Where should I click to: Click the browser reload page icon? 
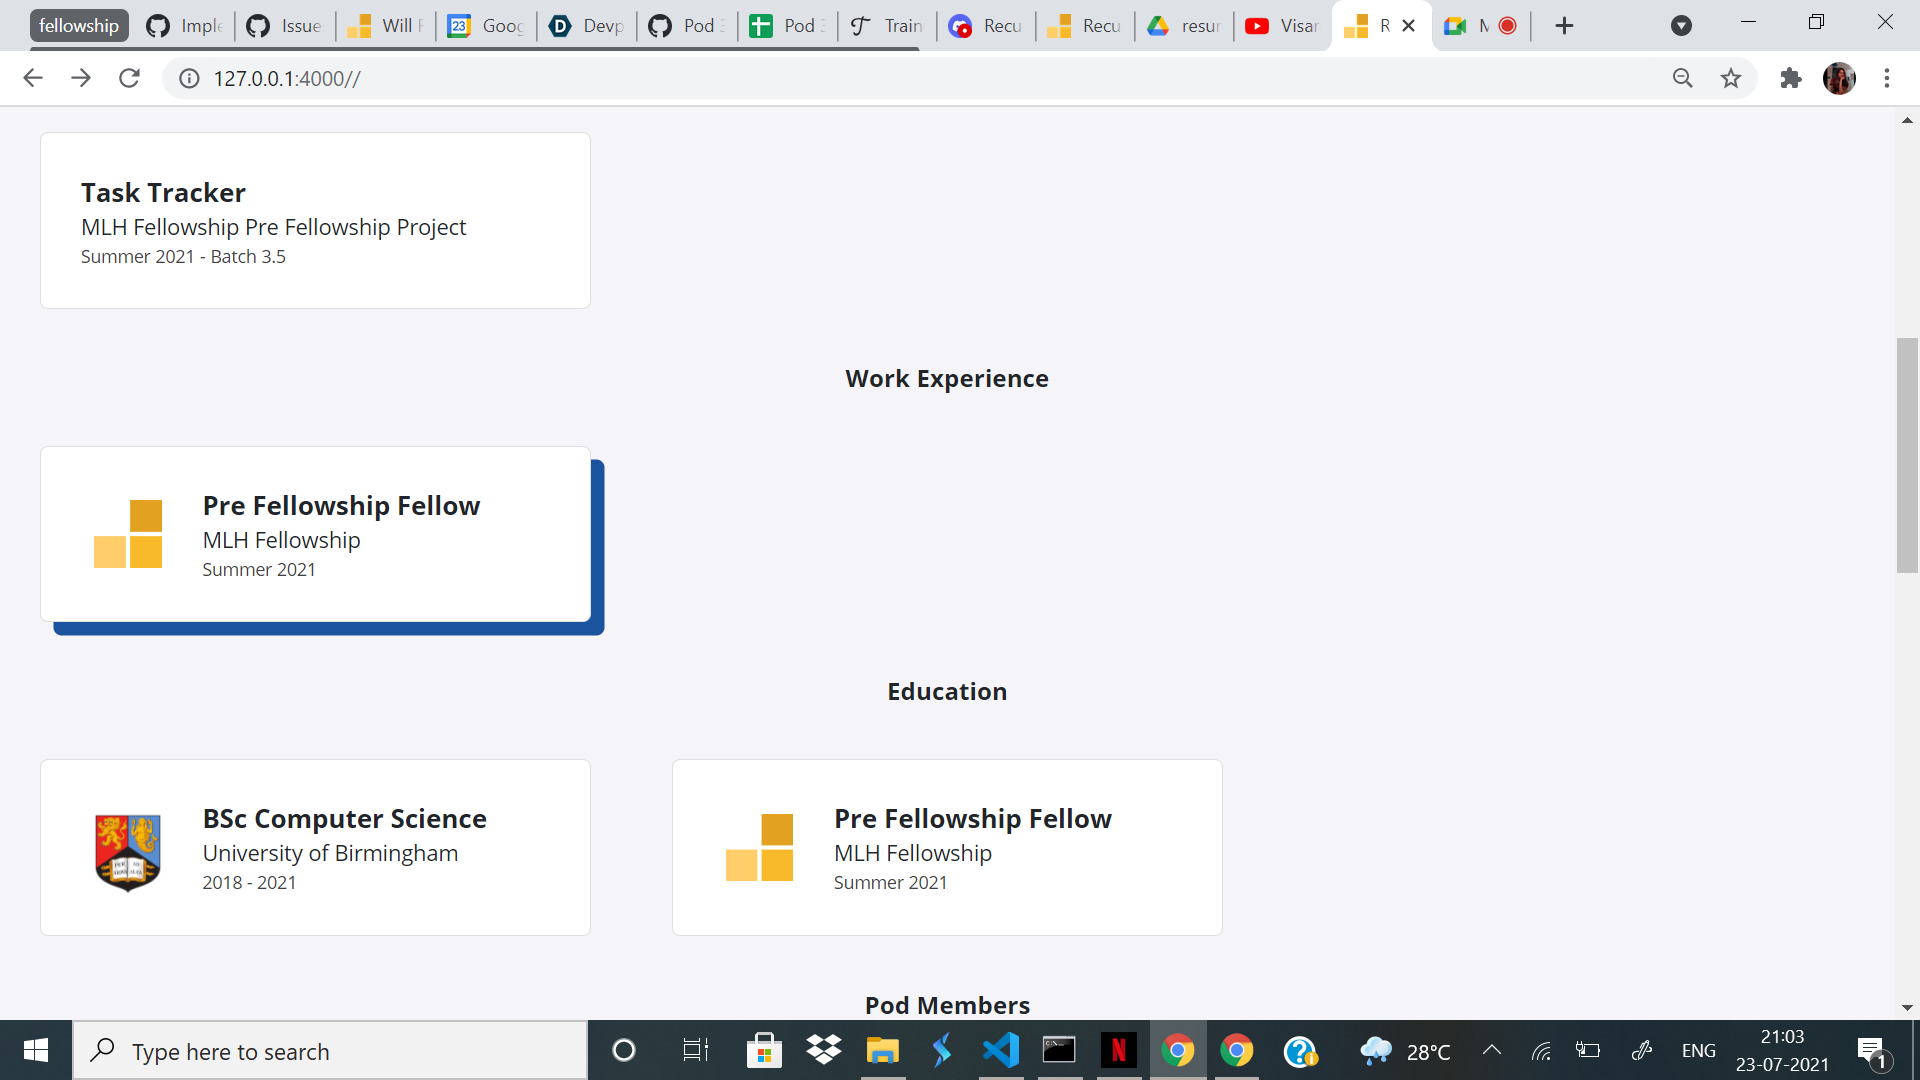pyautogui.click(x=129, y=78)
